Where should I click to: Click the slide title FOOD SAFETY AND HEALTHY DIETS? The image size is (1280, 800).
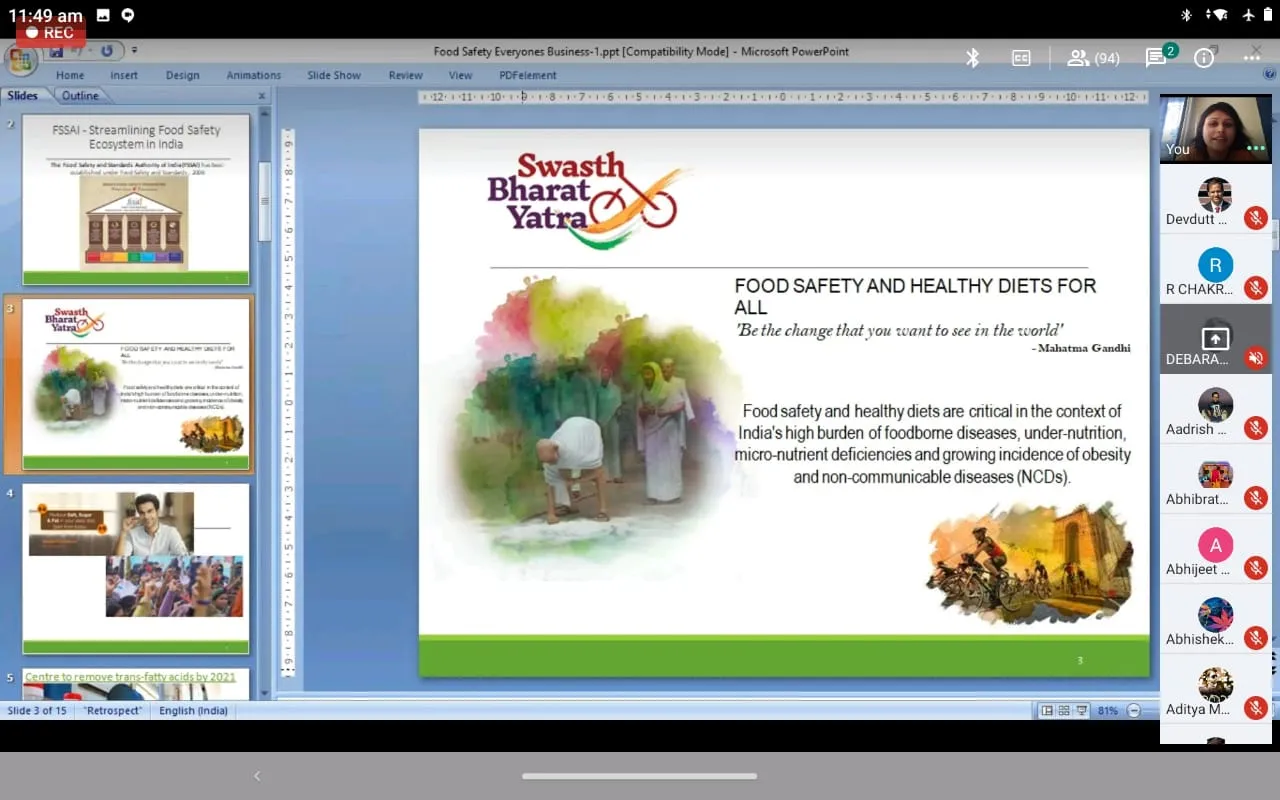click(x=915, y=296)
